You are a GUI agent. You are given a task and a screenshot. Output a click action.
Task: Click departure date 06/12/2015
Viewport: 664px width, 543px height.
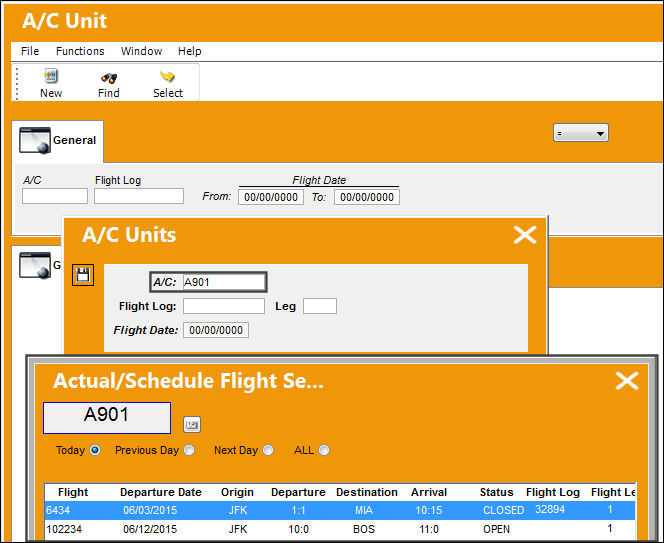(x=150, y=529)
